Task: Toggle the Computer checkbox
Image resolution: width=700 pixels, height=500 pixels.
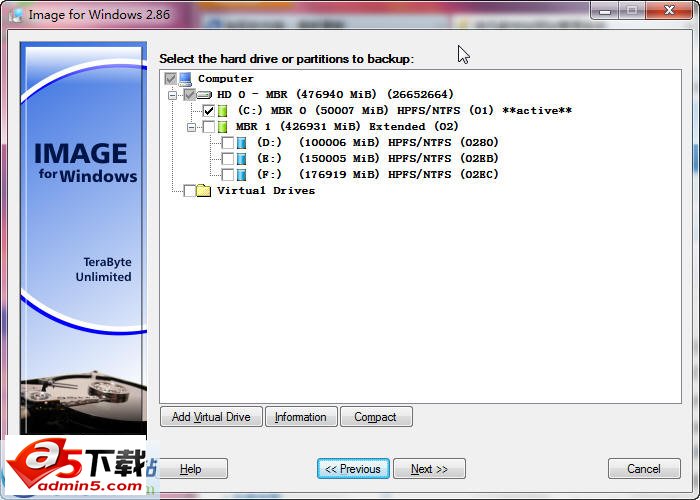Action: [x=171, y=79]
